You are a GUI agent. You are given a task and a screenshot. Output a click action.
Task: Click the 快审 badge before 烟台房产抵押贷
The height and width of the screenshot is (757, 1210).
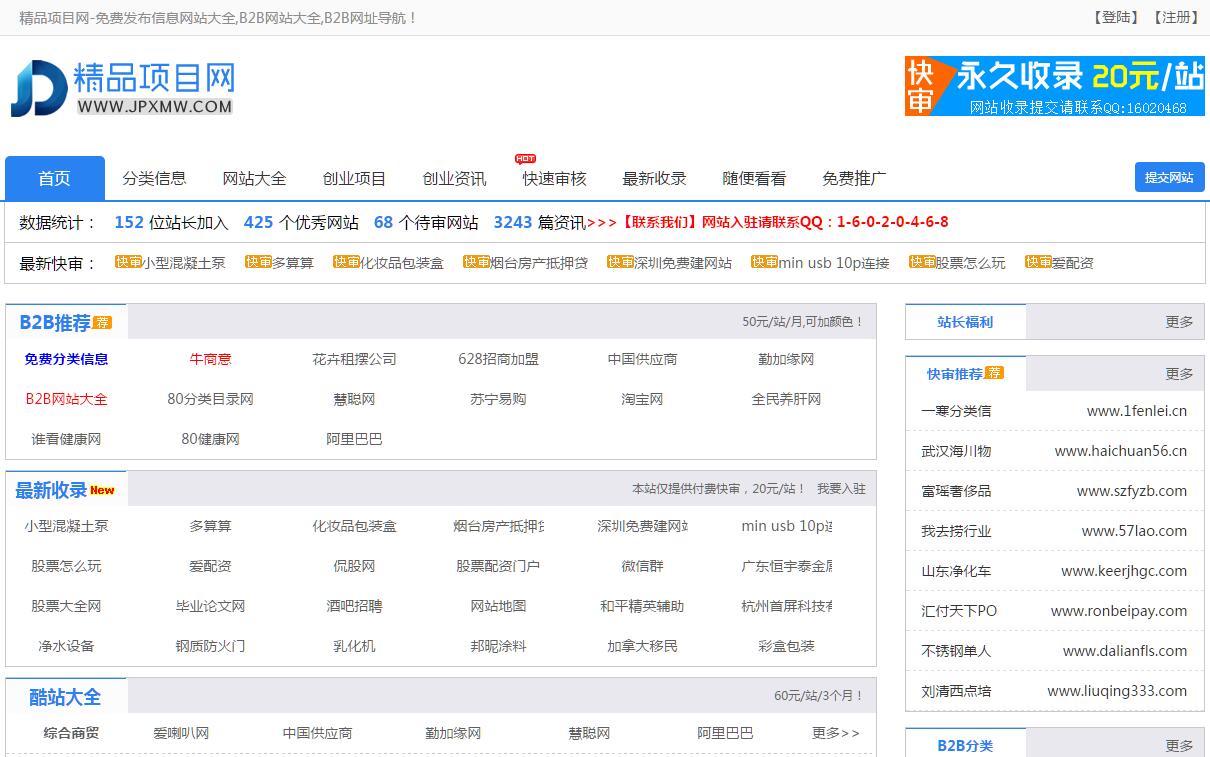click(x=476, y=262)
